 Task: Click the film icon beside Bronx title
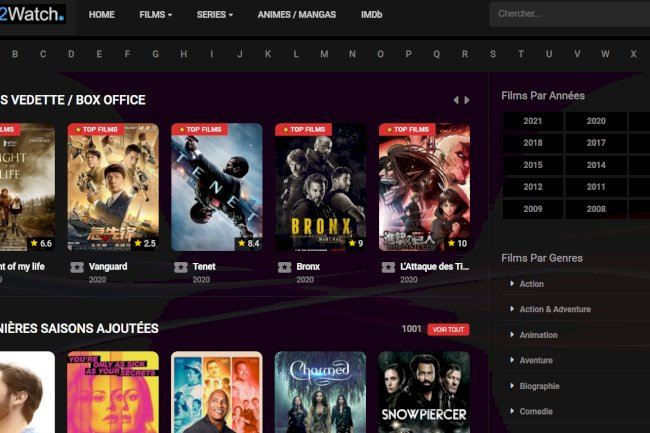284,267
